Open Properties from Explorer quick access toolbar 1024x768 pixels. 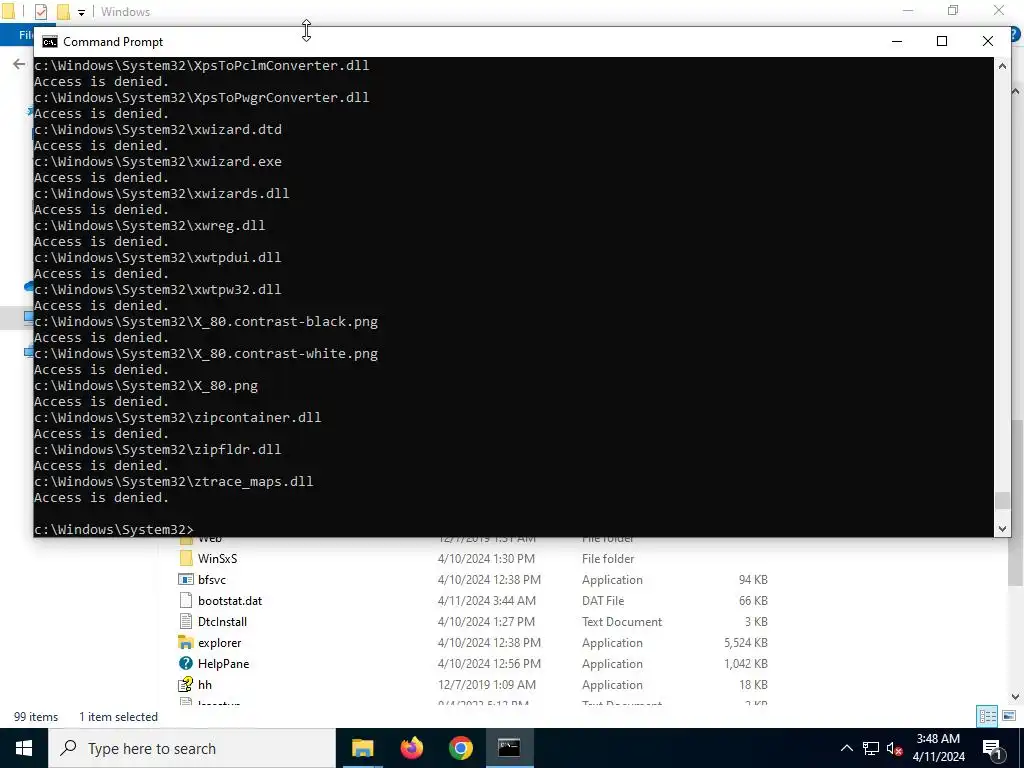coord(40,11)
